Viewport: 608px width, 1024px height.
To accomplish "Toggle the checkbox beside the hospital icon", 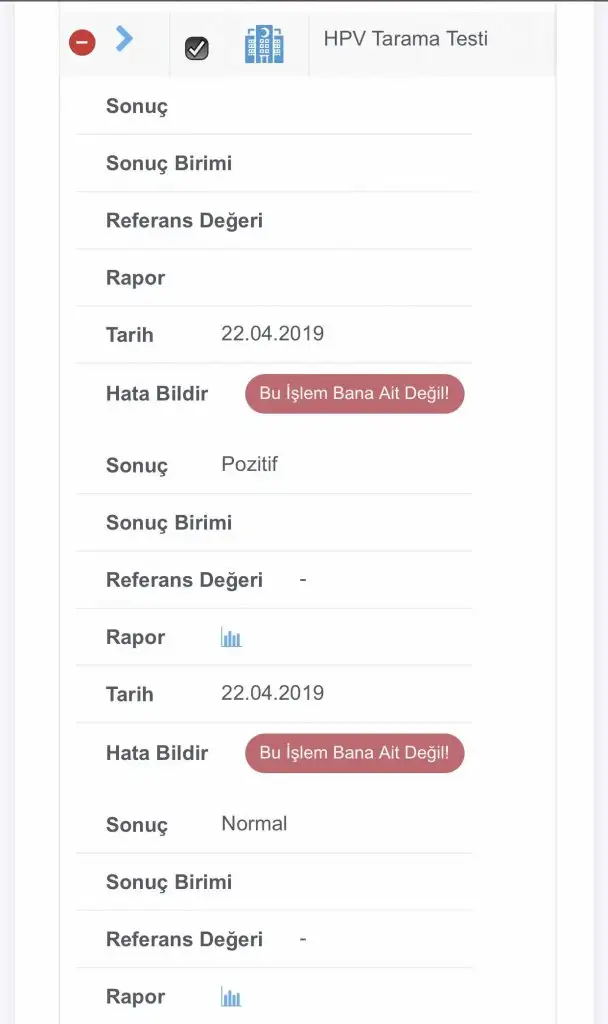I will (197, 47).
